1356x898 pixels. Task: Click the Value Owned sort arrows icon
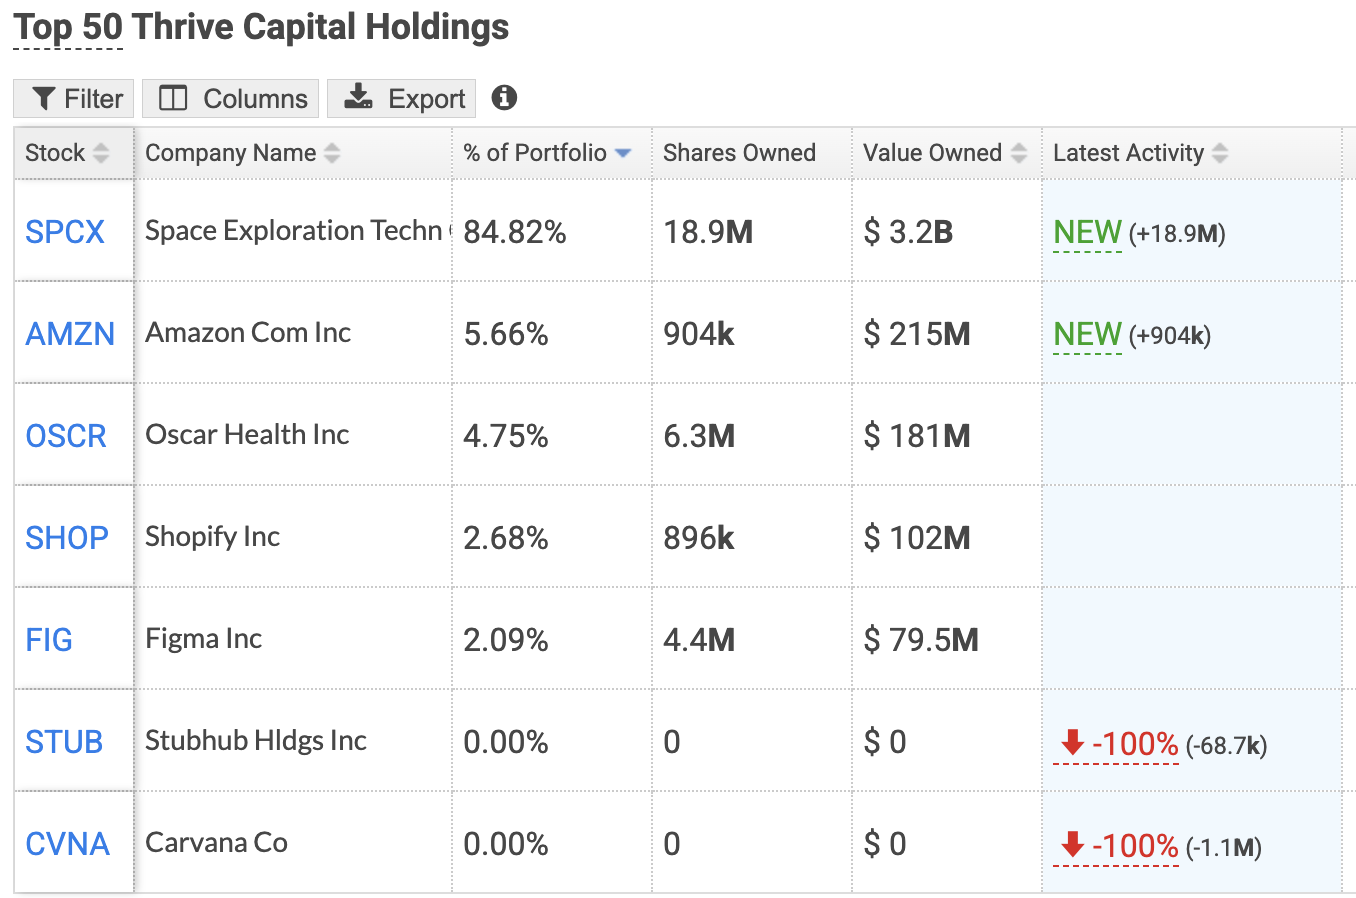tap(1019, 153)
